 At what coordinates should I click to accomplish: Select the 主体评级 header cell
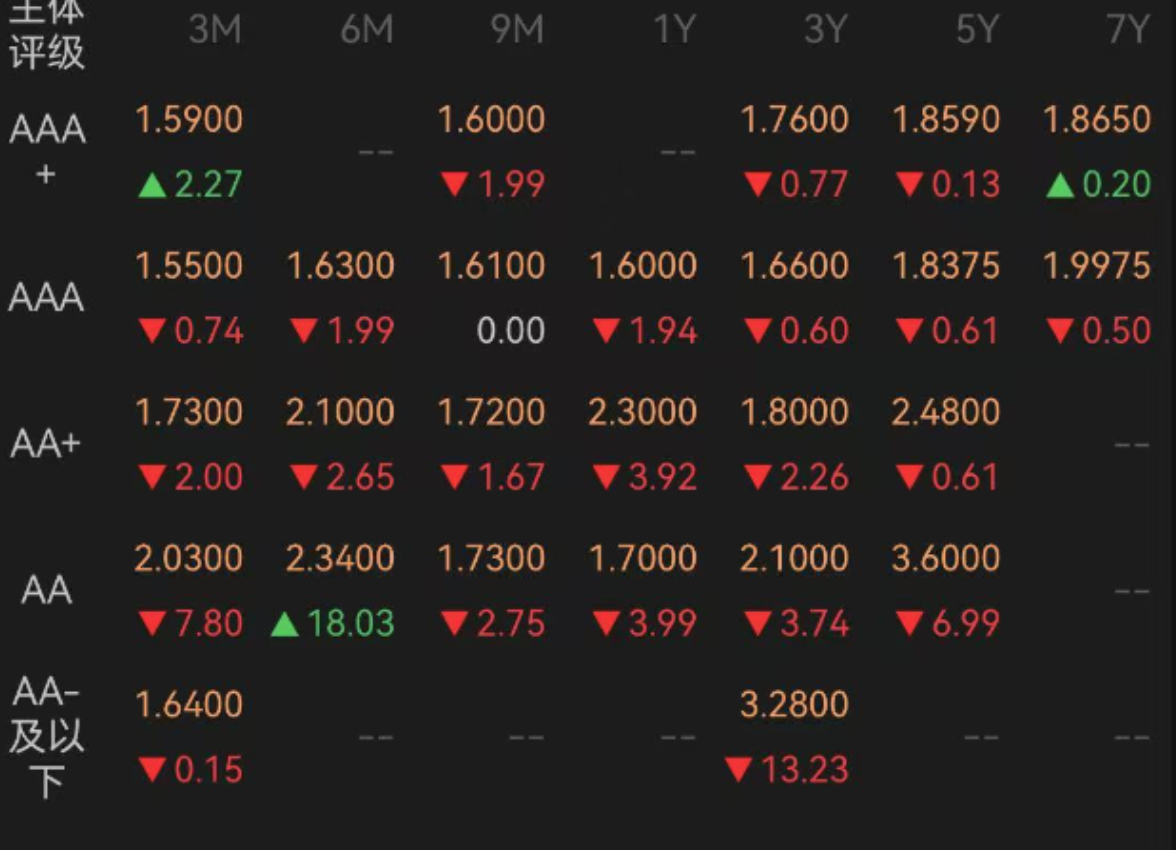pos(46,35)
